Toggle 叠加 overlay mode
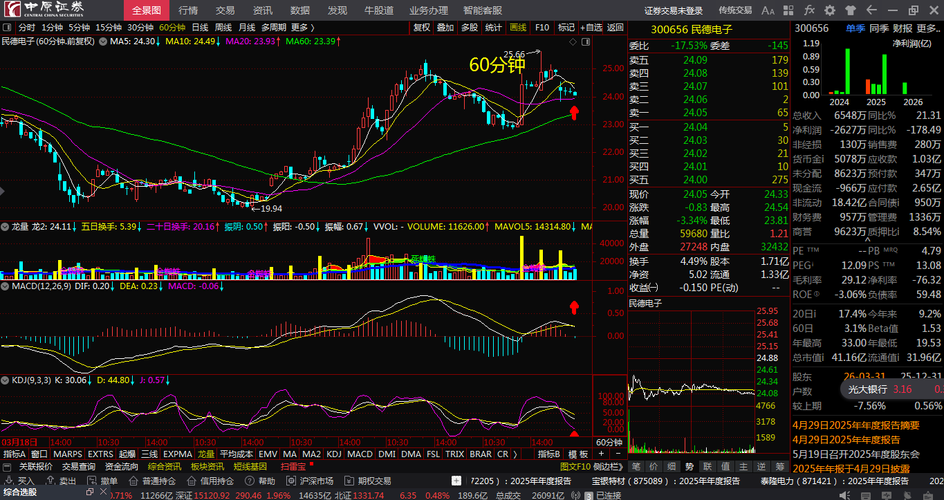Image resolution: width=944 pixels, height=500 pixels. [x=446, y=27]
